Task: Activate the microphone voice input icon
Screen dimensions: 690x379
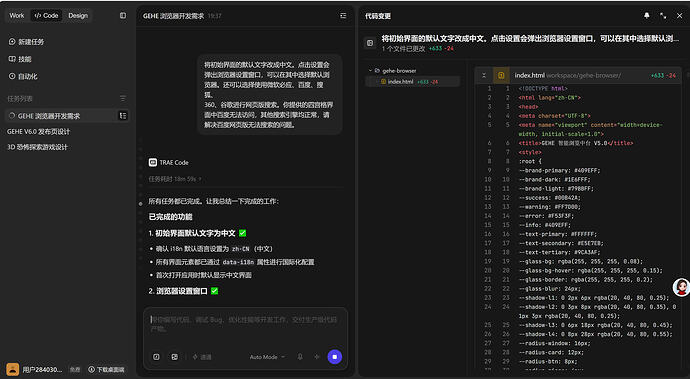Action: (300, 357)
